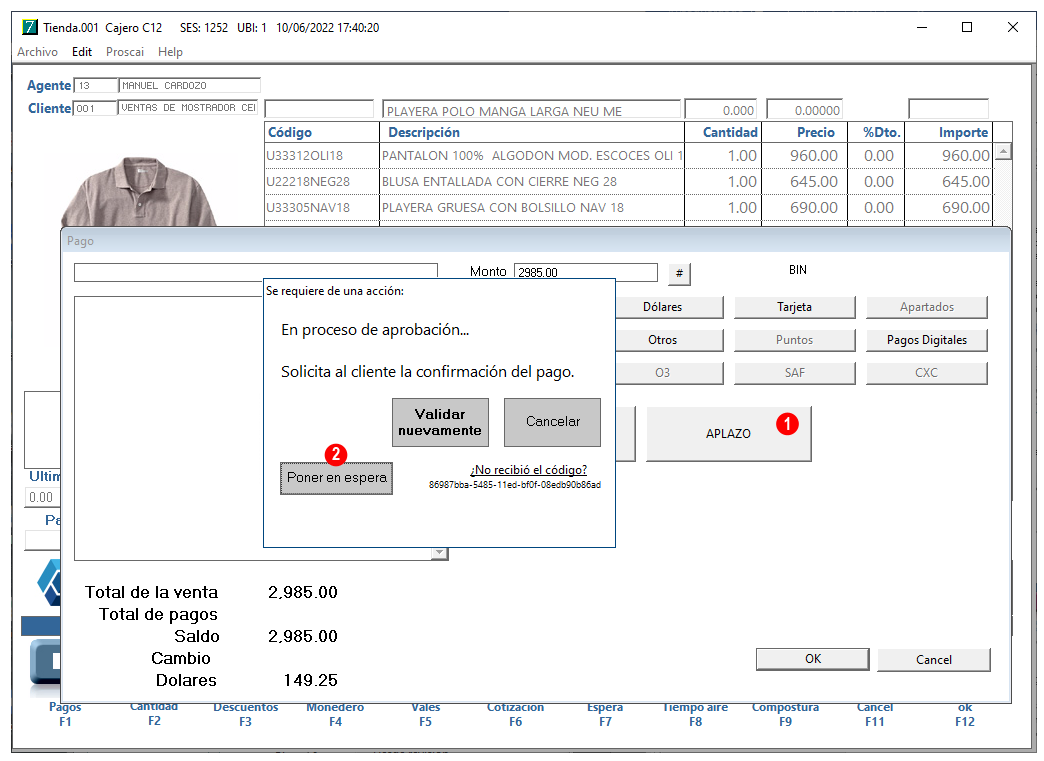Click Poner en espera button
The image size is (1044, 761).
[336, 478]
